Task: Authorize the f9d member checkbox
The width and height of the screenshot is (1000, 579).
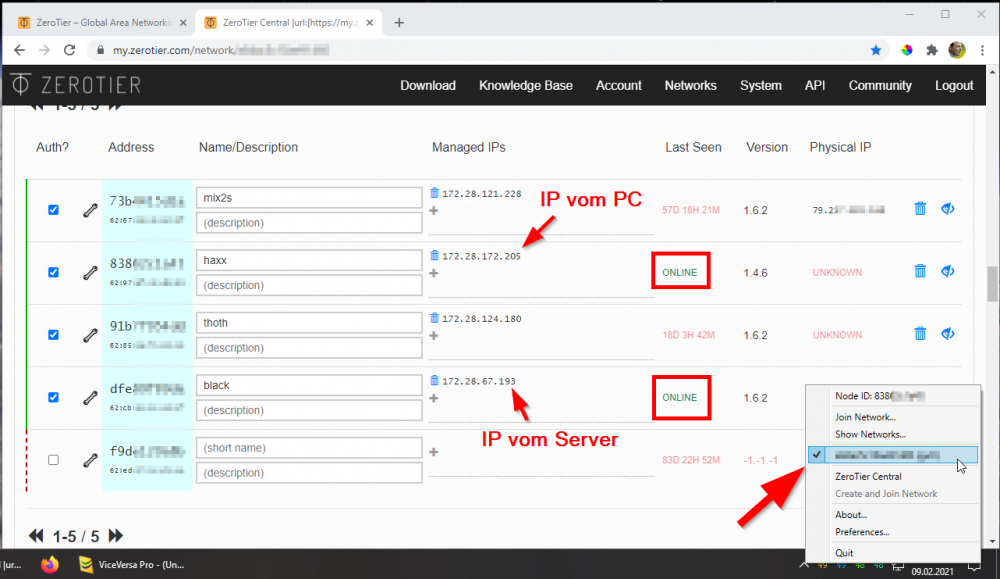Action: click(x=54, y=460)
